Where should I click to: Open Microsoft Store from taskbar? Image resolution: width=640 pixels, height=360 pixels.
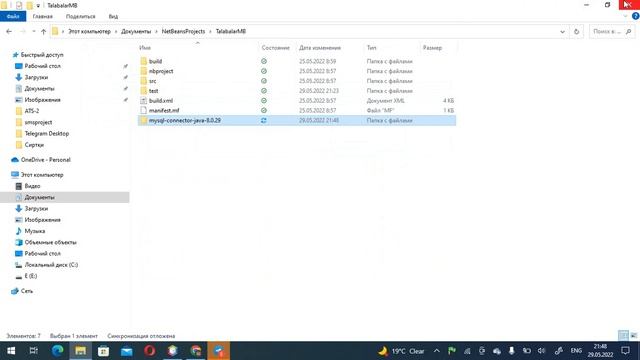[103, 351]
